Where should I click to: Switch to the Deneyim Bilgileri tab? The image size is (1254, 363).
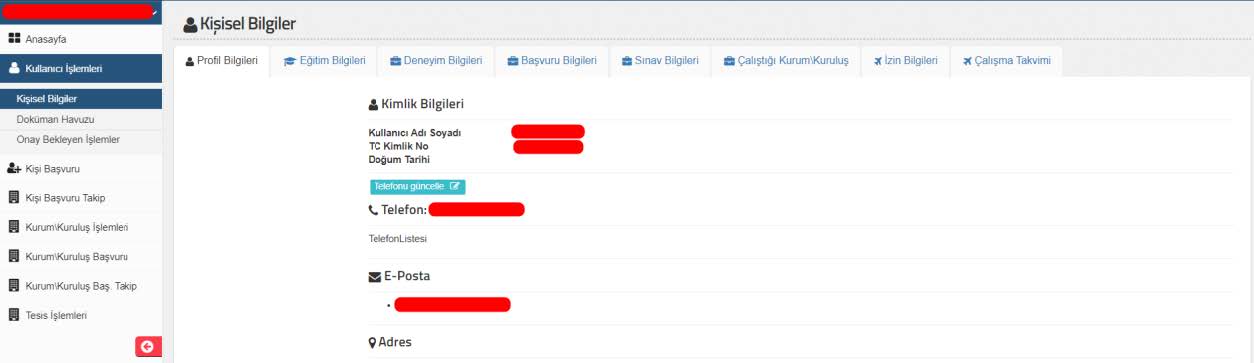tap(435, 61)
